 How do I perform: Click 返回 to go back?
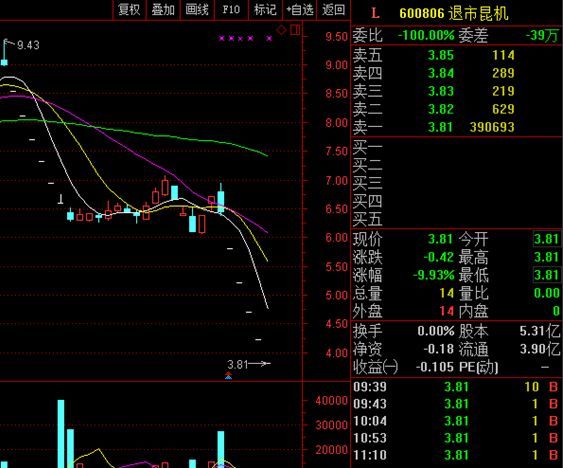333,9
